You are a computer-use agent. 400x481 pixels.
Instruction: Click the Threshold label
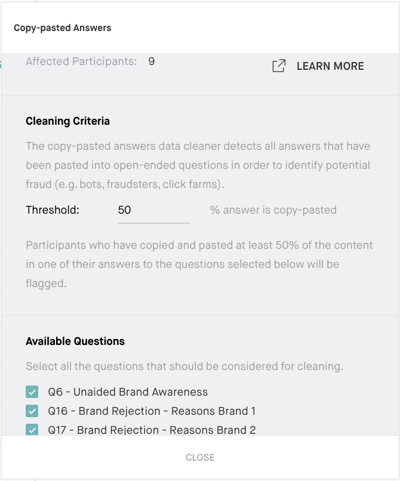(53, 210)
